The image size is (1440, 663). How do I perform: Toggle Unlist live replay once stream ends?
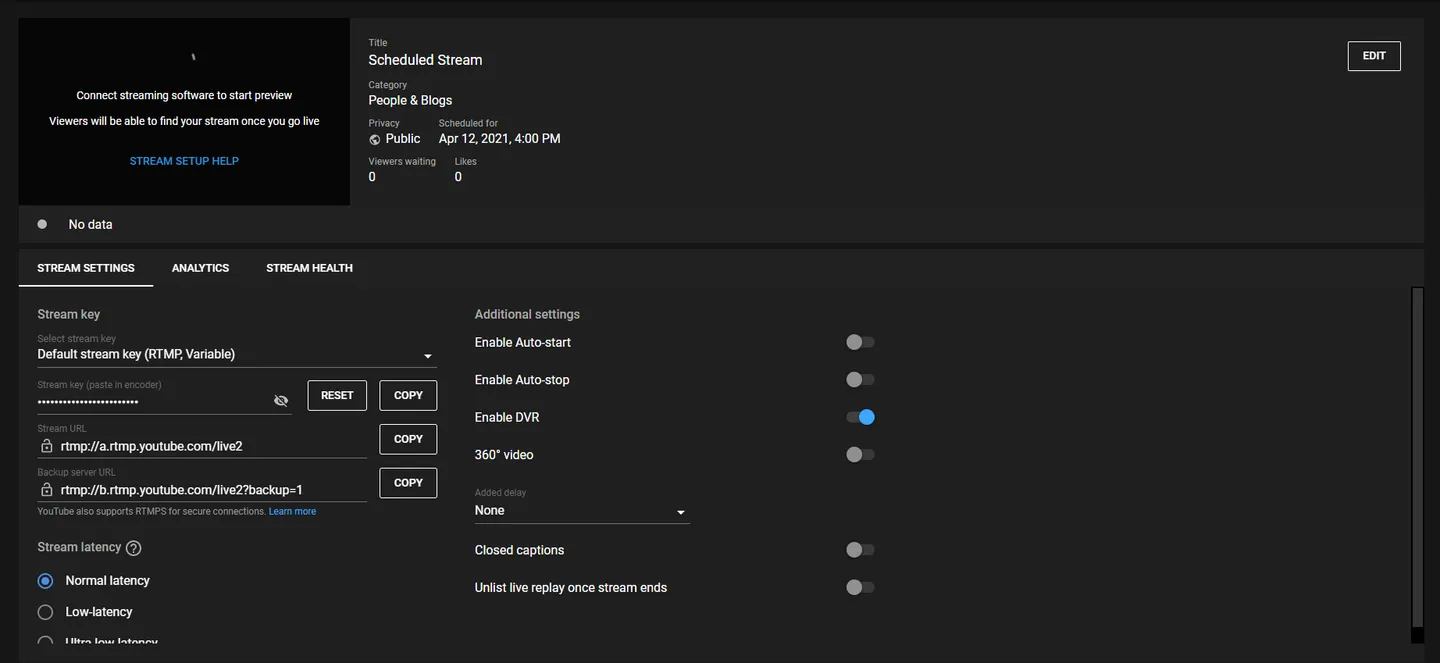[860, 588]
